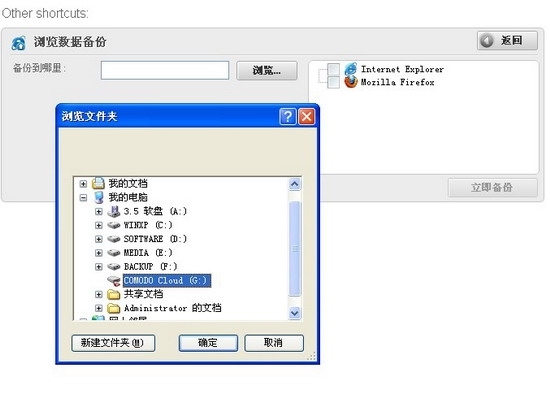
Task: Expand the BACKUP (F:) node
Action: [x=99, y=267]
